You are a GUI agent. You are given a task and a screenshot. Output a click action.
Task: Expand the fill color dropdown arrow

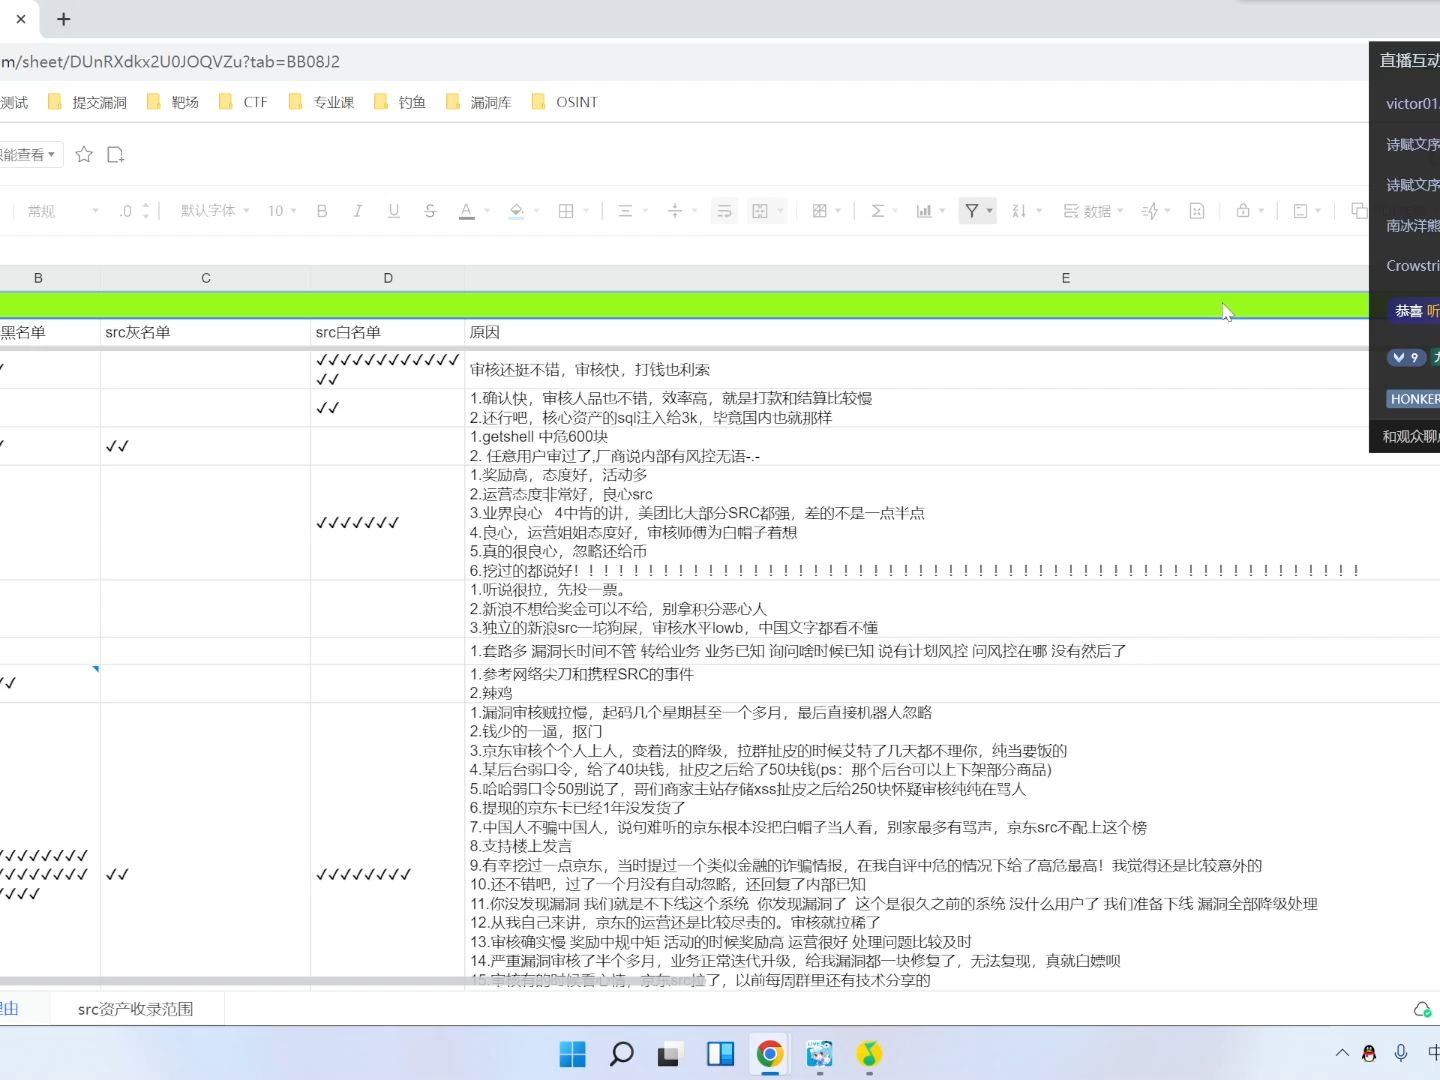click(x=537, y=211)
